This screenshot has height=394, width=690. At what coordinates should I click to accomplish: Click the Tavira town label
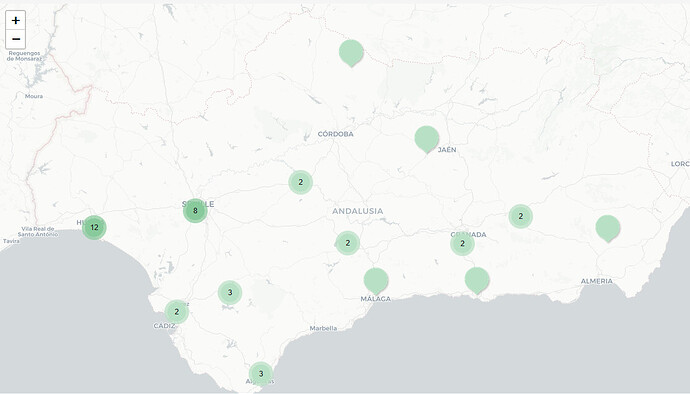11,241
